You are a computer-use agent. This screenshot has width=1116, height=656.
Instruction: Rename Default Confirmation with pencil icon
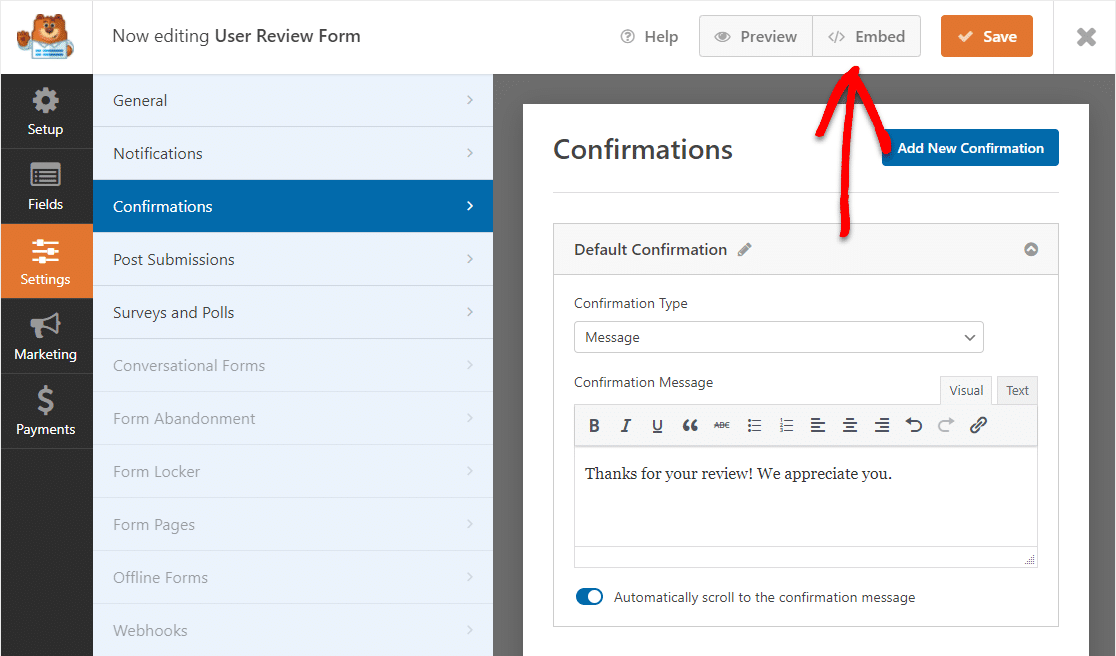(x=744, y=250)
